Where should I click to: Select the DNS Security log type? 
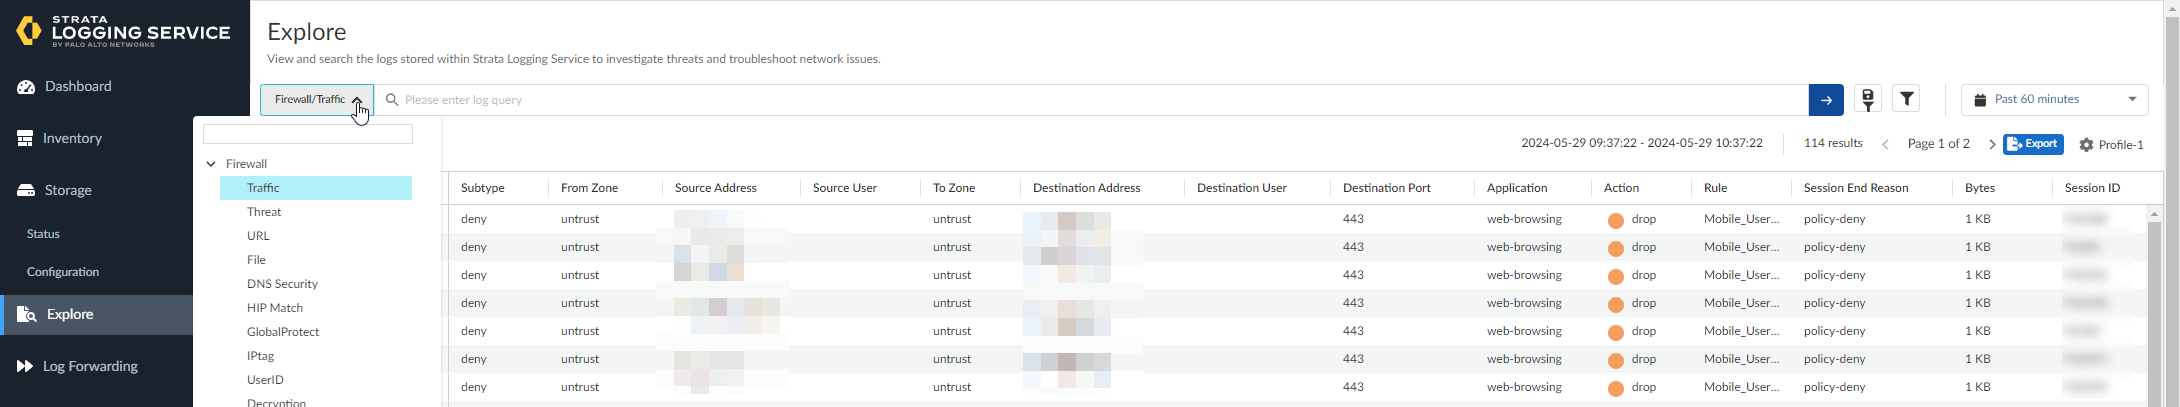pyautogui.click(x=282, y=284)
